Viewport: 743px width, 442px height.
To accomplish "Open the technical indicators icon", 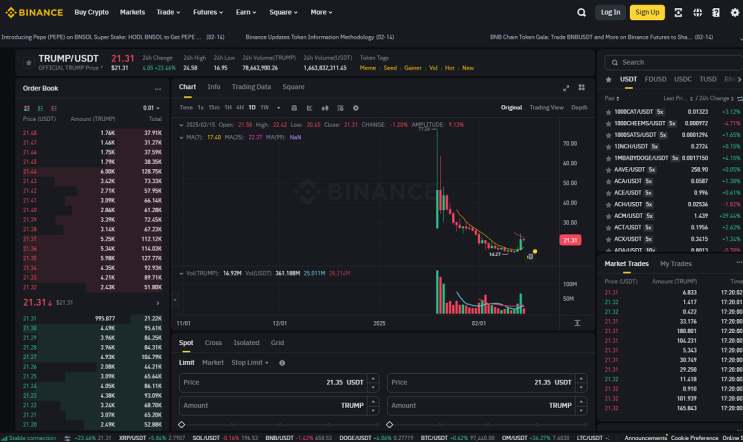I will (x=340, y=108).
